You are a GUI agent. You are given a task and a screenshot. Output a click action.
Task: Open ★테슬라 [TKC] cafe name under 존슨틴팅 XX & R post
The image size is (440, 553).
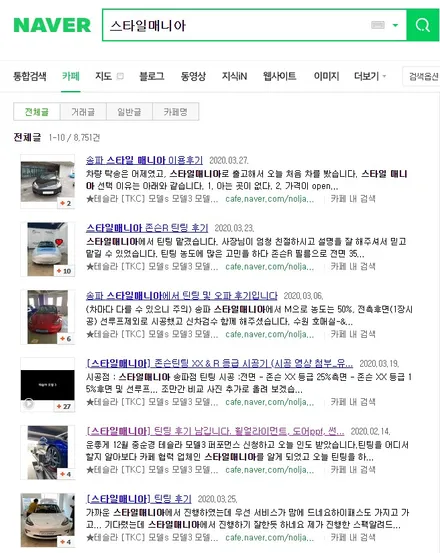(152, 402)
